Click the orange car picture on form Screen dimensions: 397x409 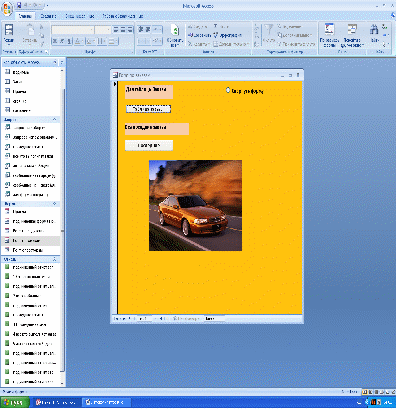[x=195, y=205]
